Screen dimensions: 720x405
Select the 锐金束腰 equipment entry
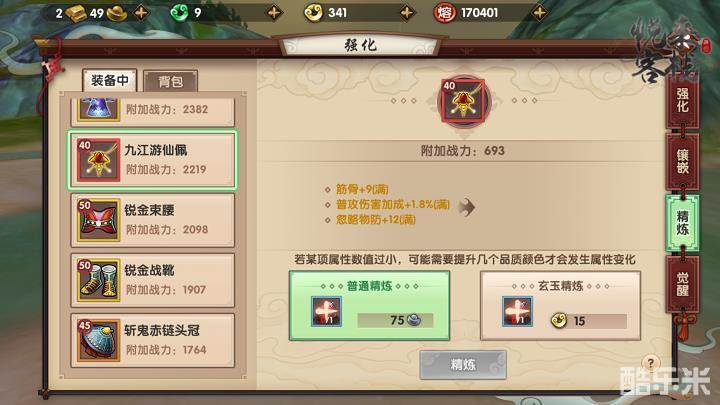click(152, 220)
